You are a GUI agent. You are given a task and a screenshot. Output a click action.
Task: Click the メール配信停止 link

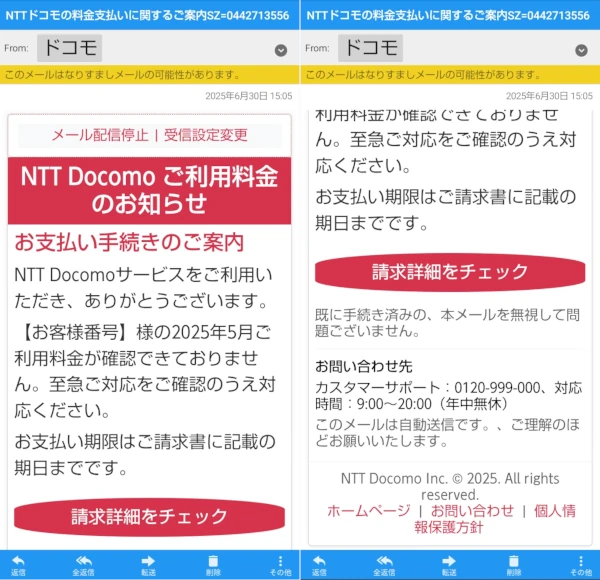pyautogui.click(x=100, y=135)
